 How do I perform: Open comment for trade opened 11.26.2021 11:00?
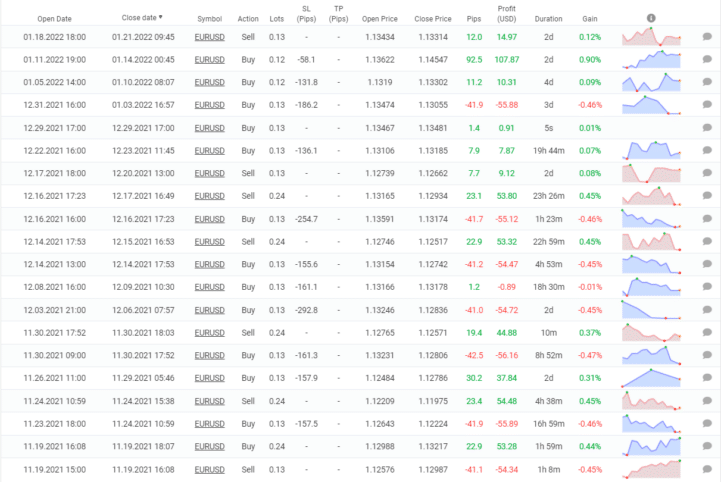(x=707, y=377)
